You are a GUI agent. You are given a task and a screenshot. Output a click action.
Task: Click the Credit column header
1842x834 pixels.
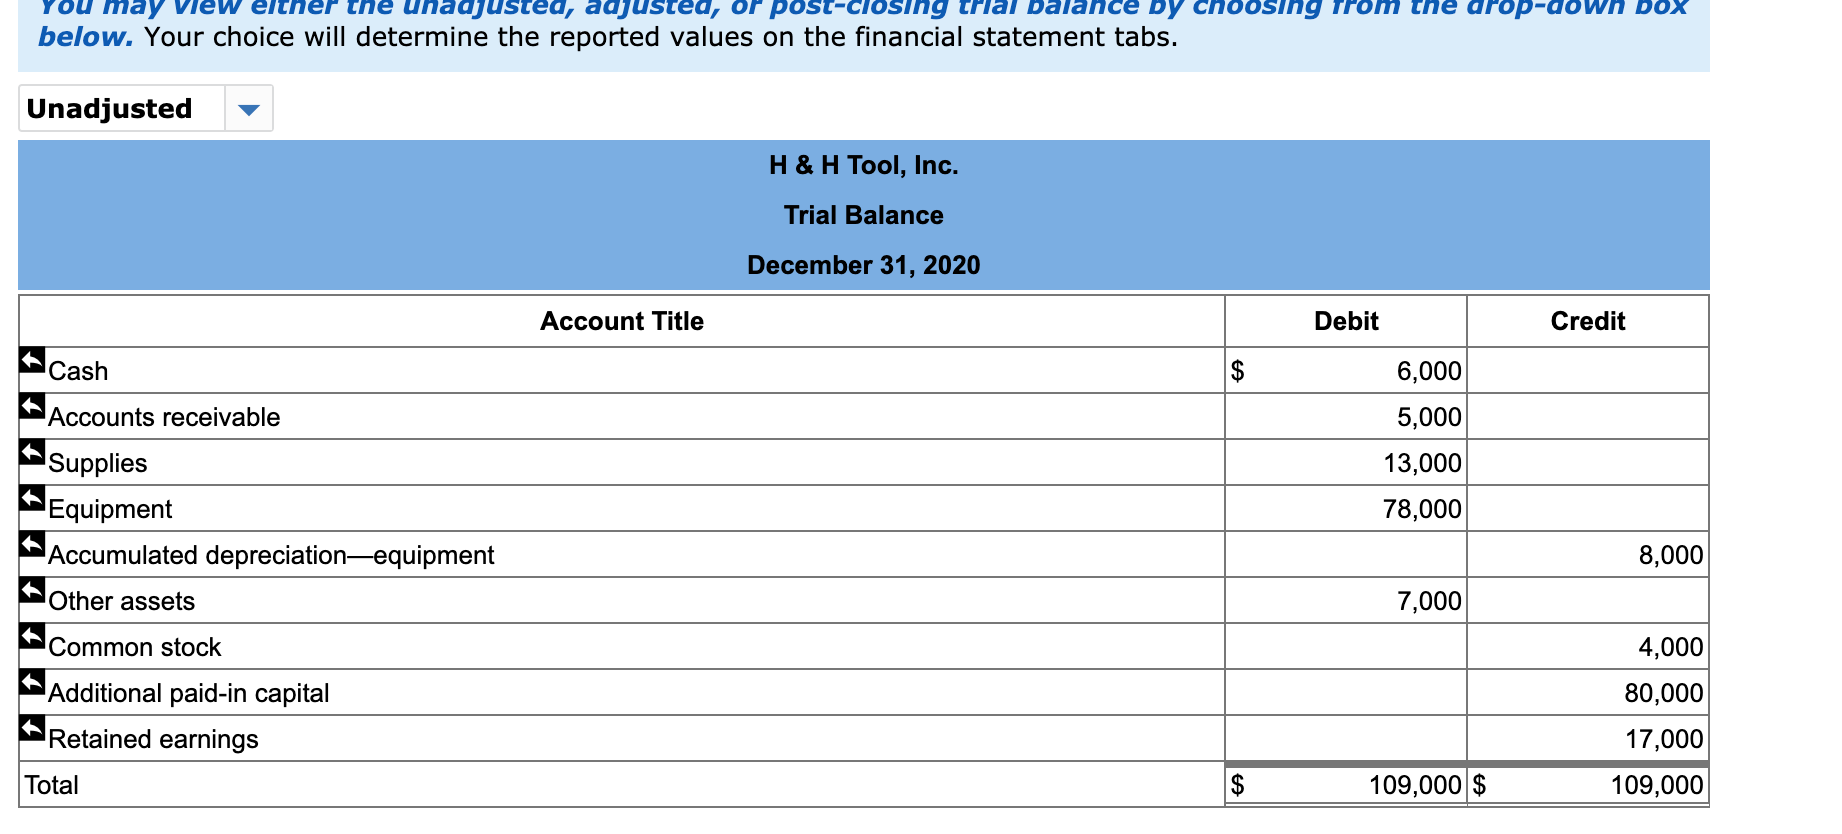[x=1588, y=321]
